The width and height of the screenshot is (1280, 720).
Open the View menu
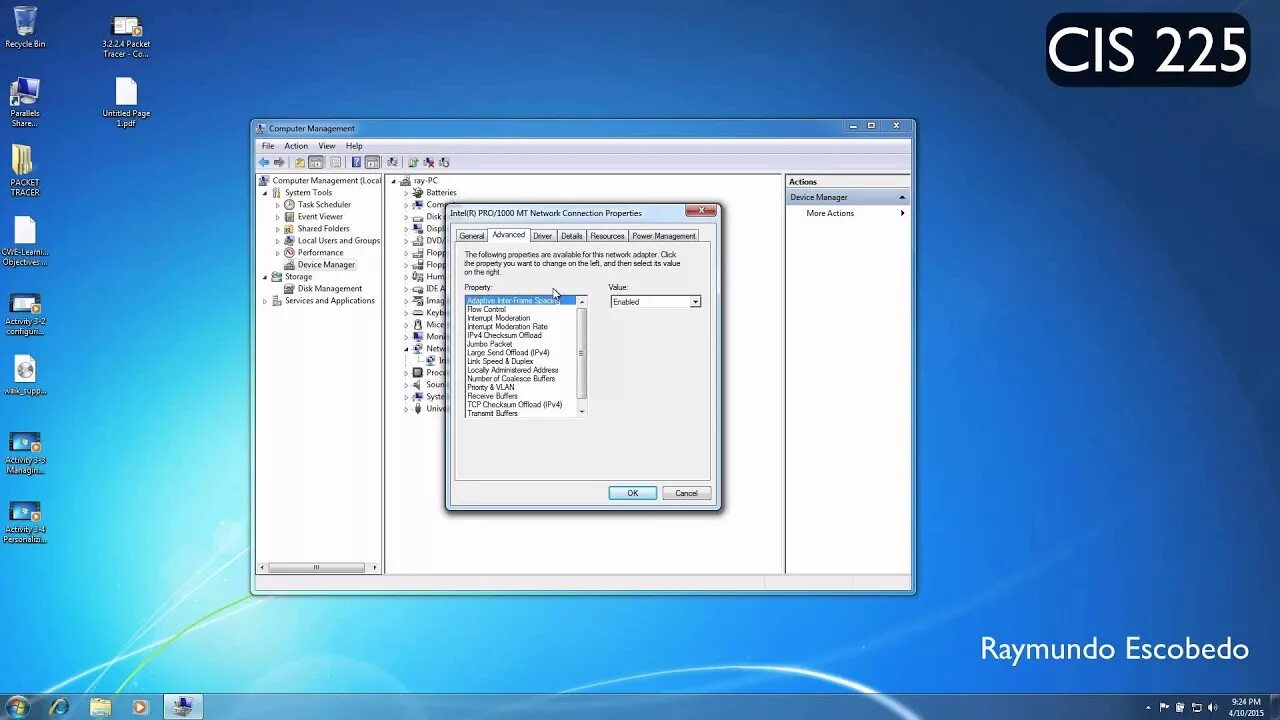tap(327, 146)
